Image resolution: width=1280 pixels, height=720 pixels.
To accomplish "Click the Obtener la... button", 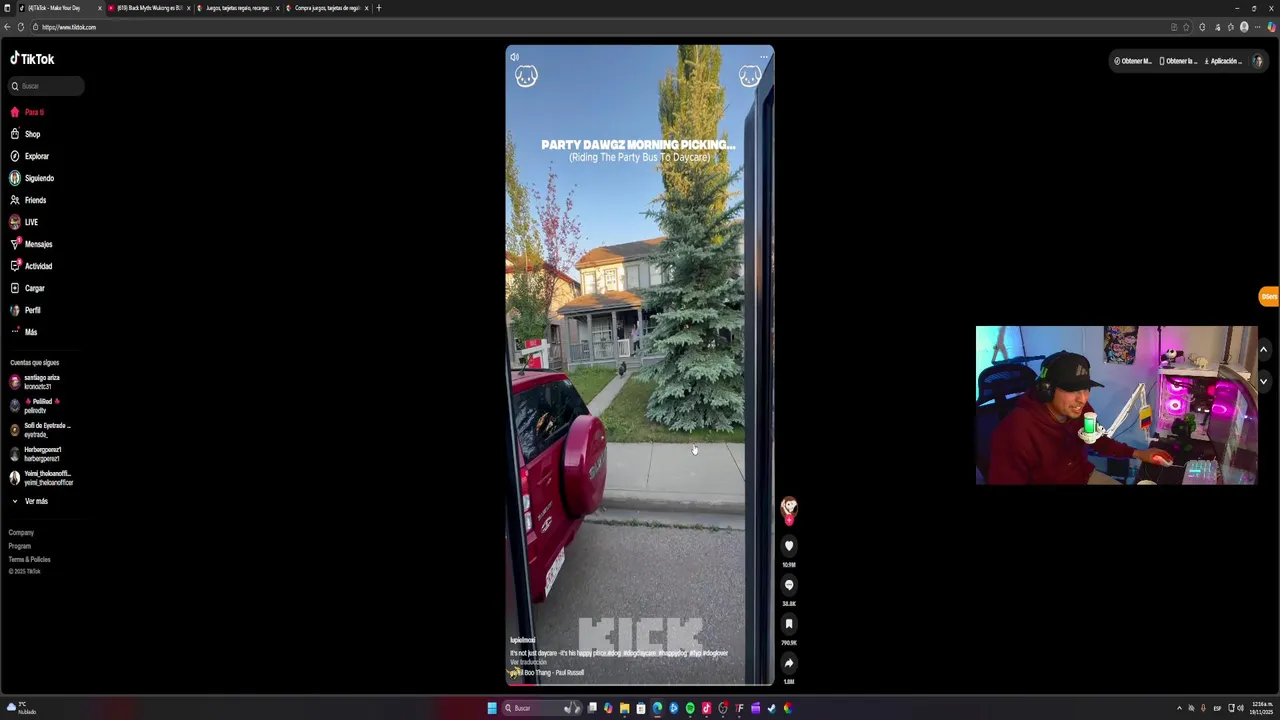I will (1178, 61).
